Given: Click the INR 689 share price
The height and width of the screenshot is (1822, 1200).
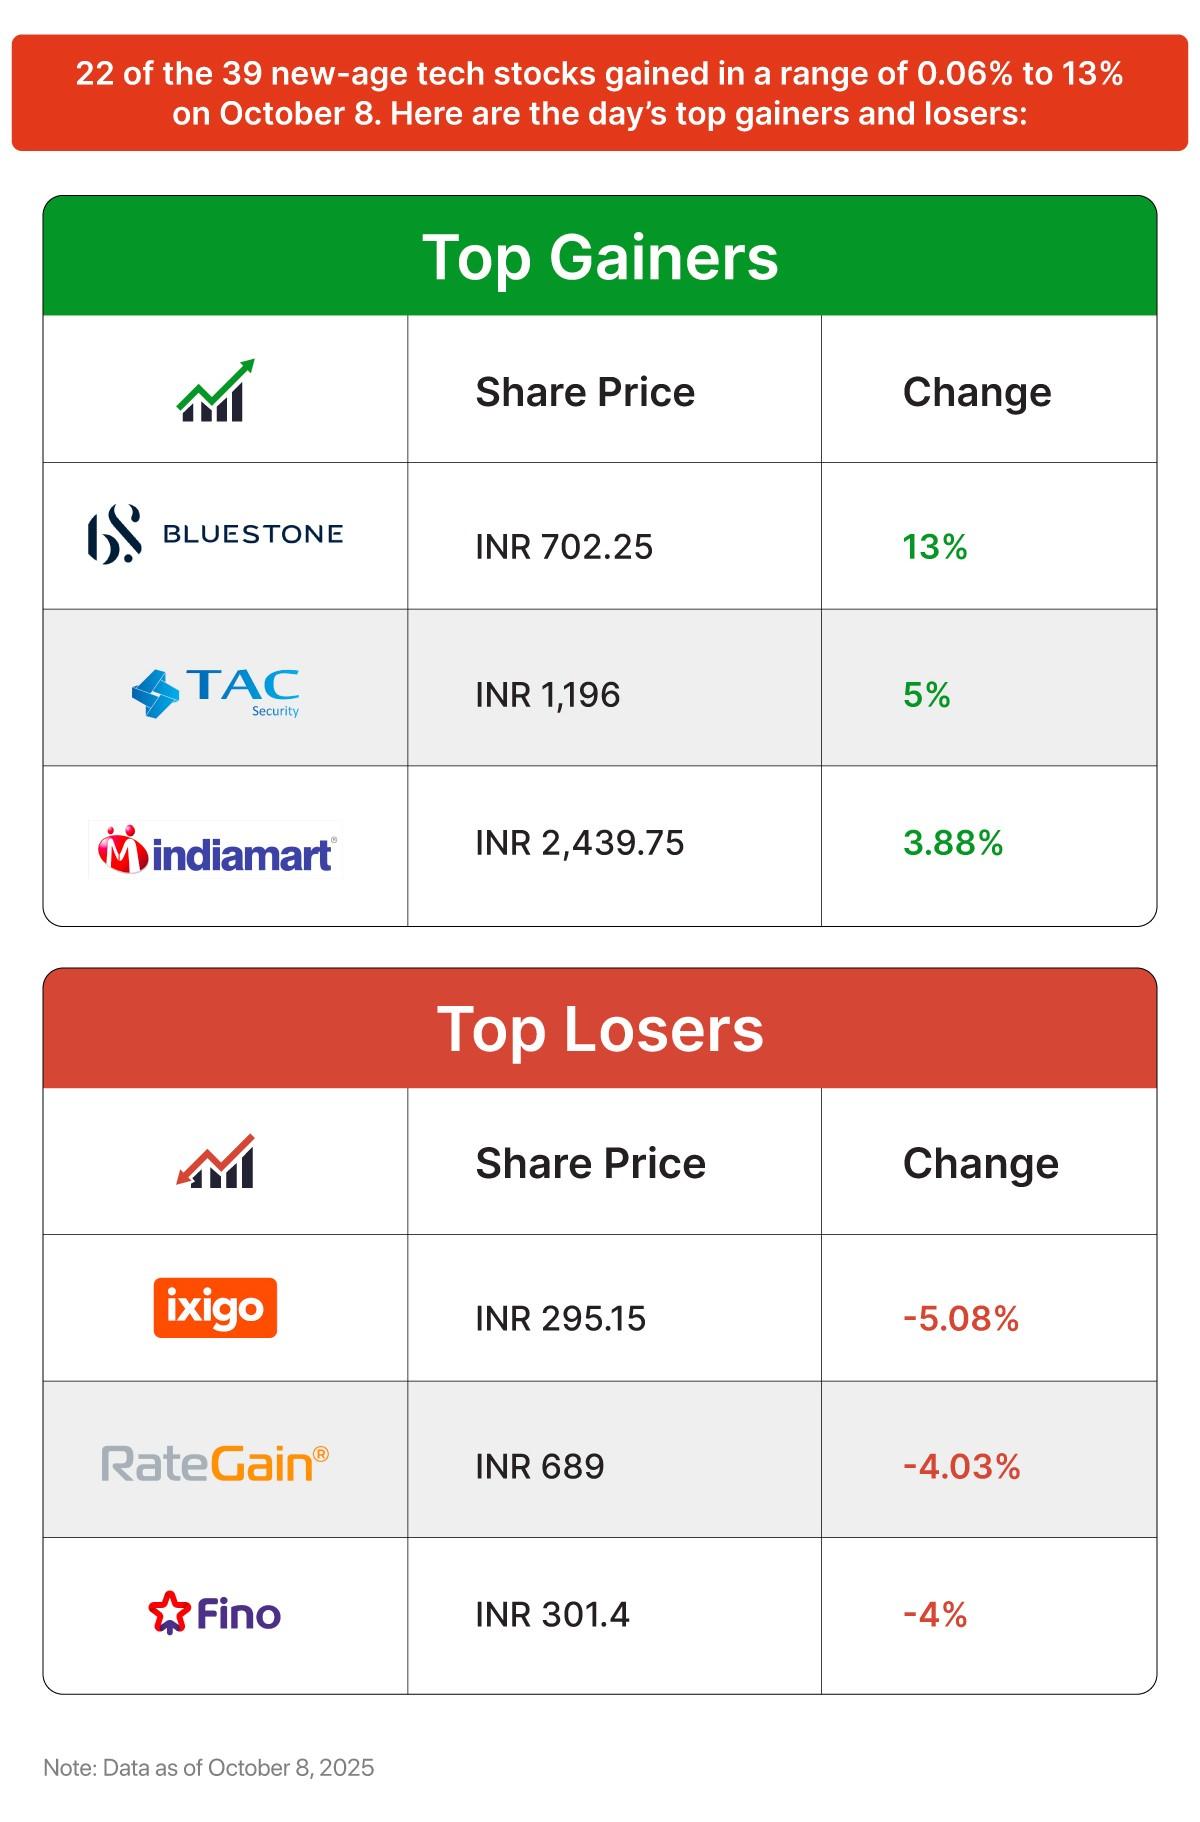Looking at the screenshot, I should (540, 1466).
